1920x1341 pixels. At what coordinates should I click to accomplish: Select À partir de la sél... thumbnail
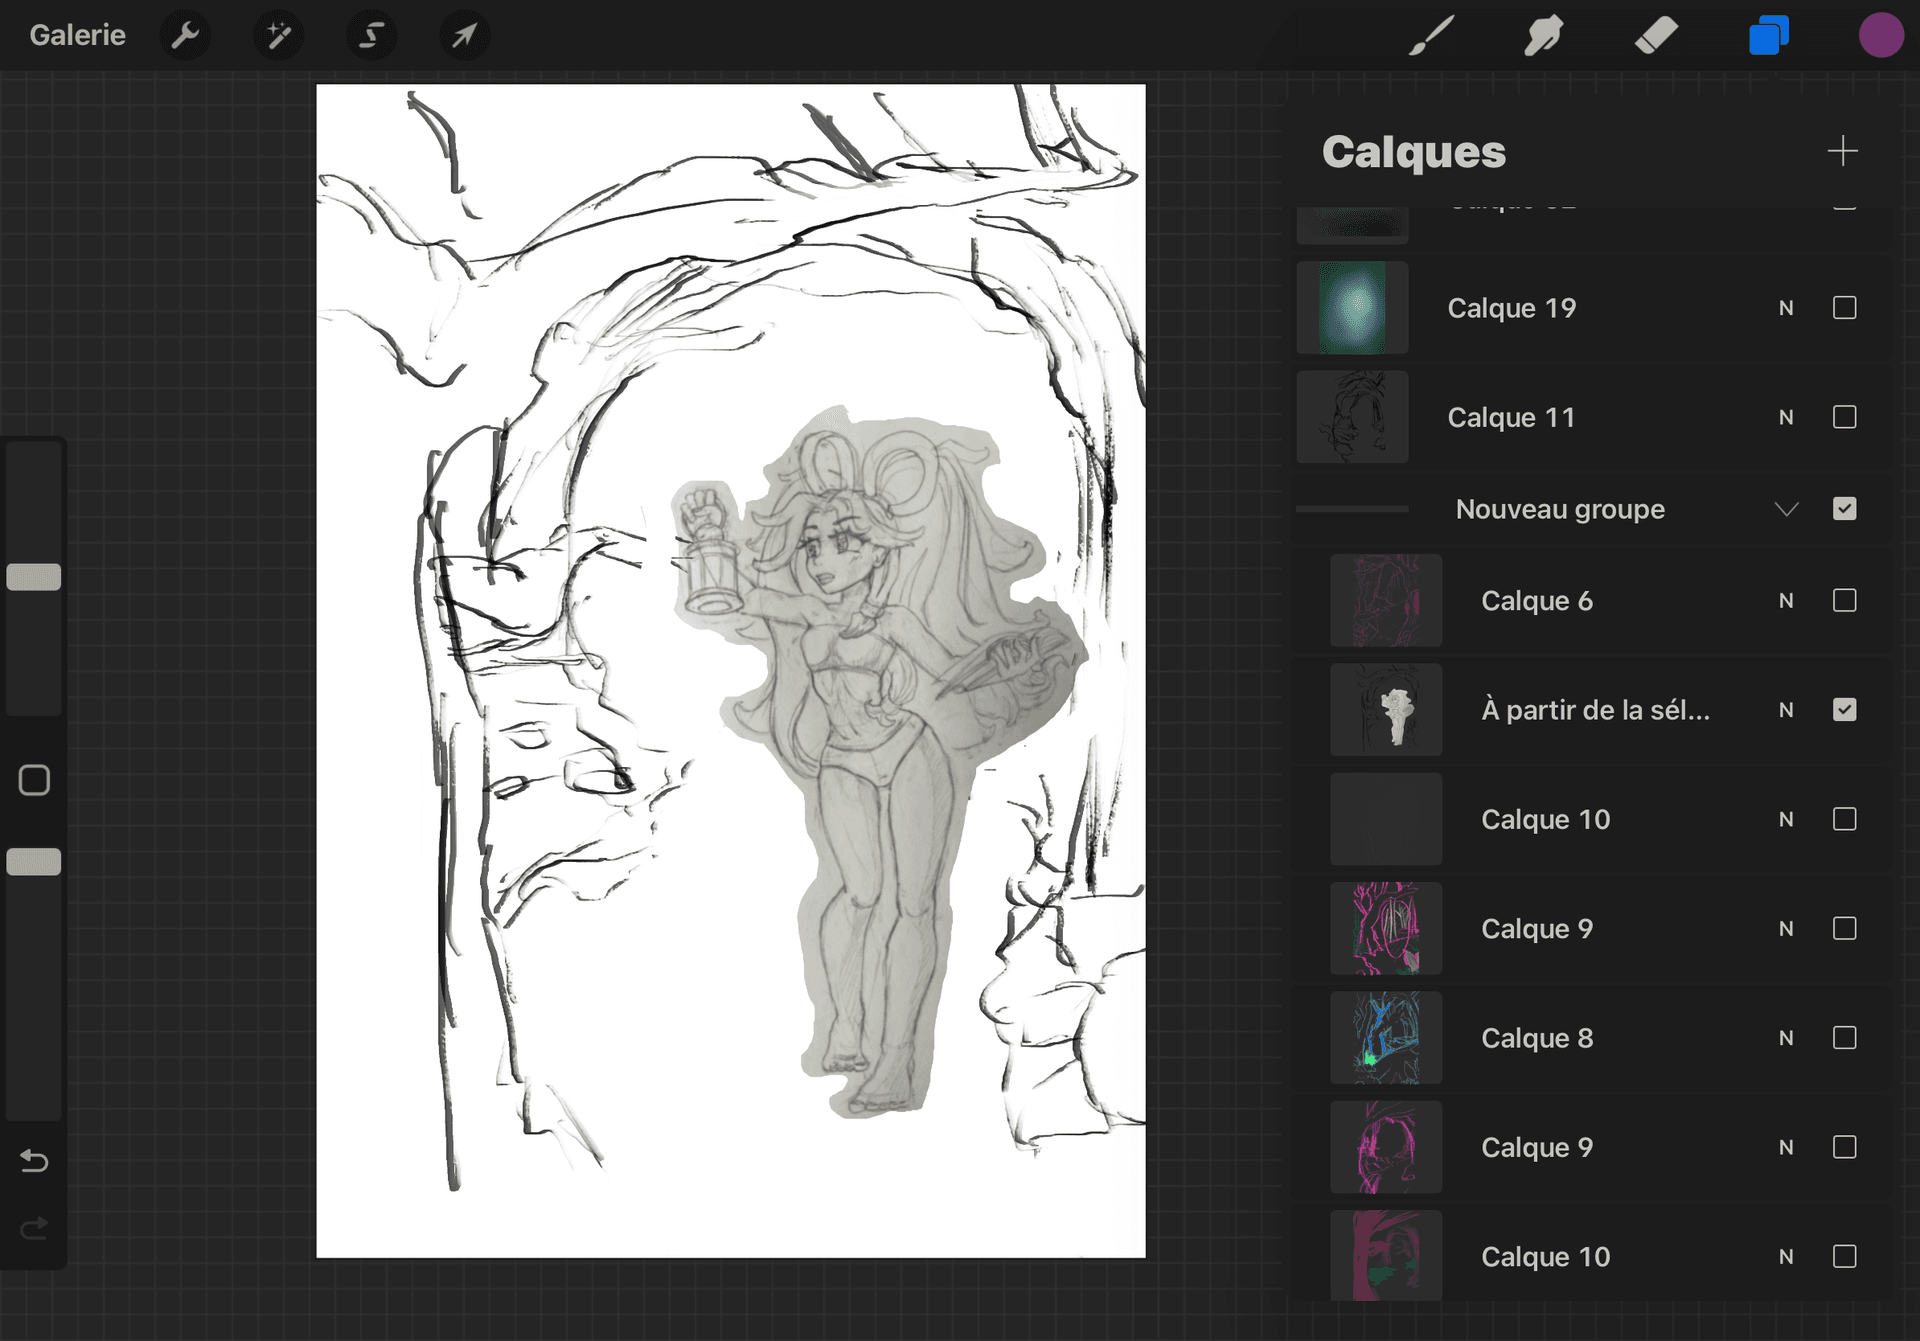tap(1386, 710)
